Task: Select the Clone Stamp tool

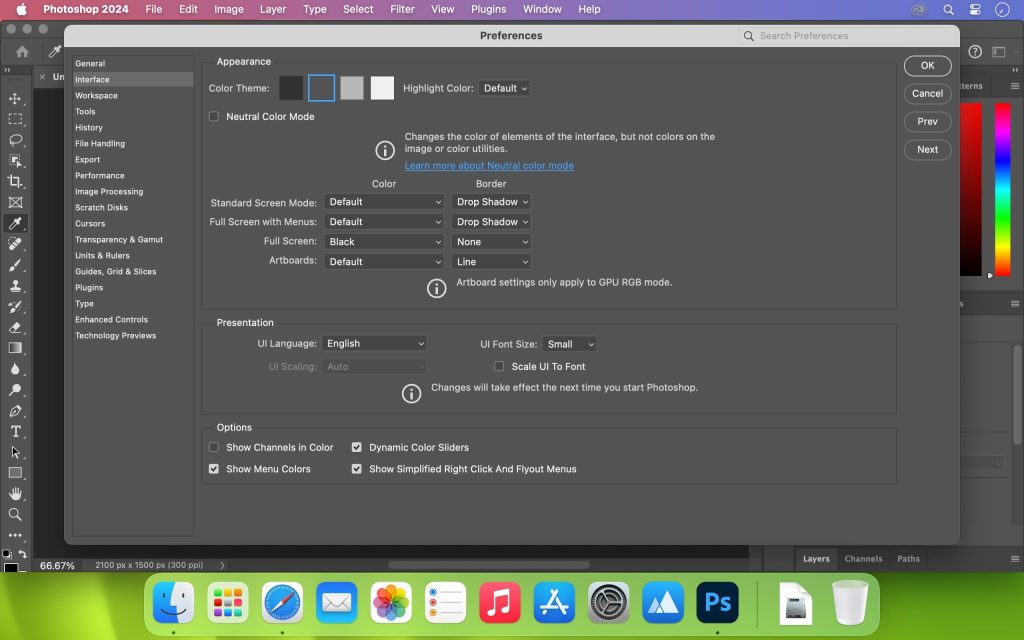Action: point(15,287)
